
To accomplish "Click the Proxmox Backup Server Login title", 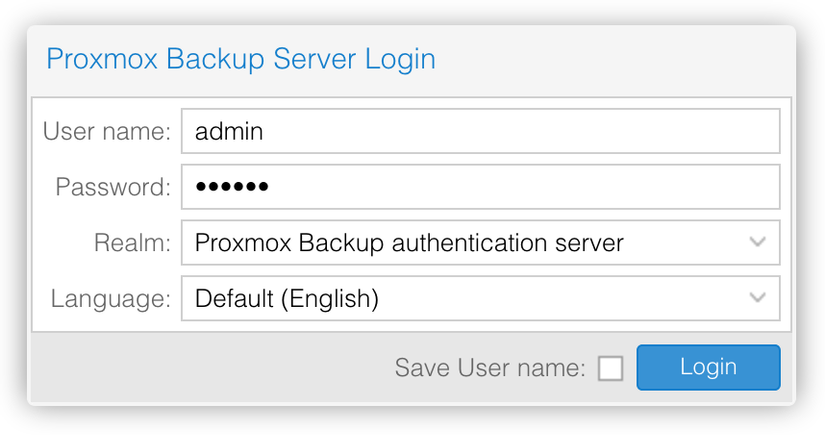I will click(x=241, y=59).
